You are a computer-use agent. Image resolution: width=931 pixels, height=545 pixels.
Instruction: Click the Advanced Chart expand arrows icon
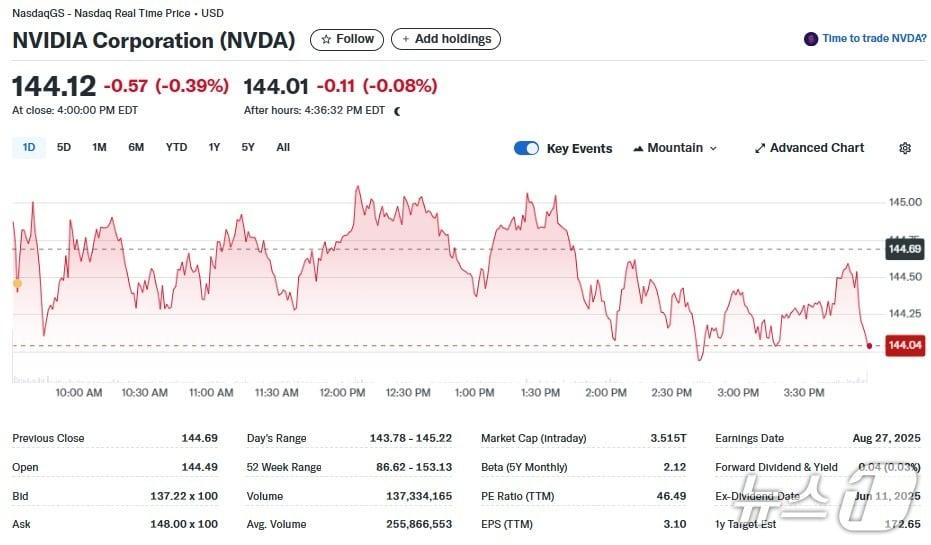760,148
